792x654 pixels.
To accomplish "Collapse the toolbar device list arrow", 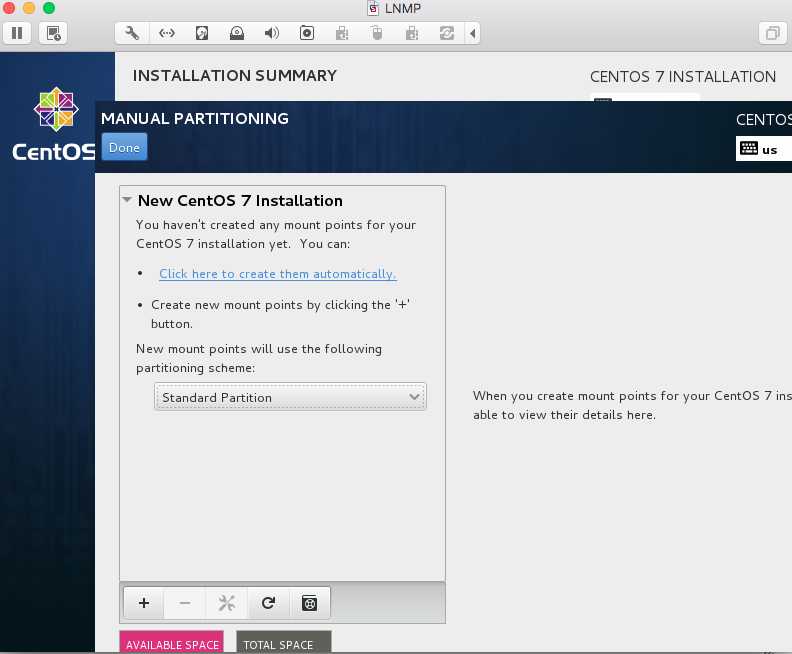I will (x=473, y=33).
